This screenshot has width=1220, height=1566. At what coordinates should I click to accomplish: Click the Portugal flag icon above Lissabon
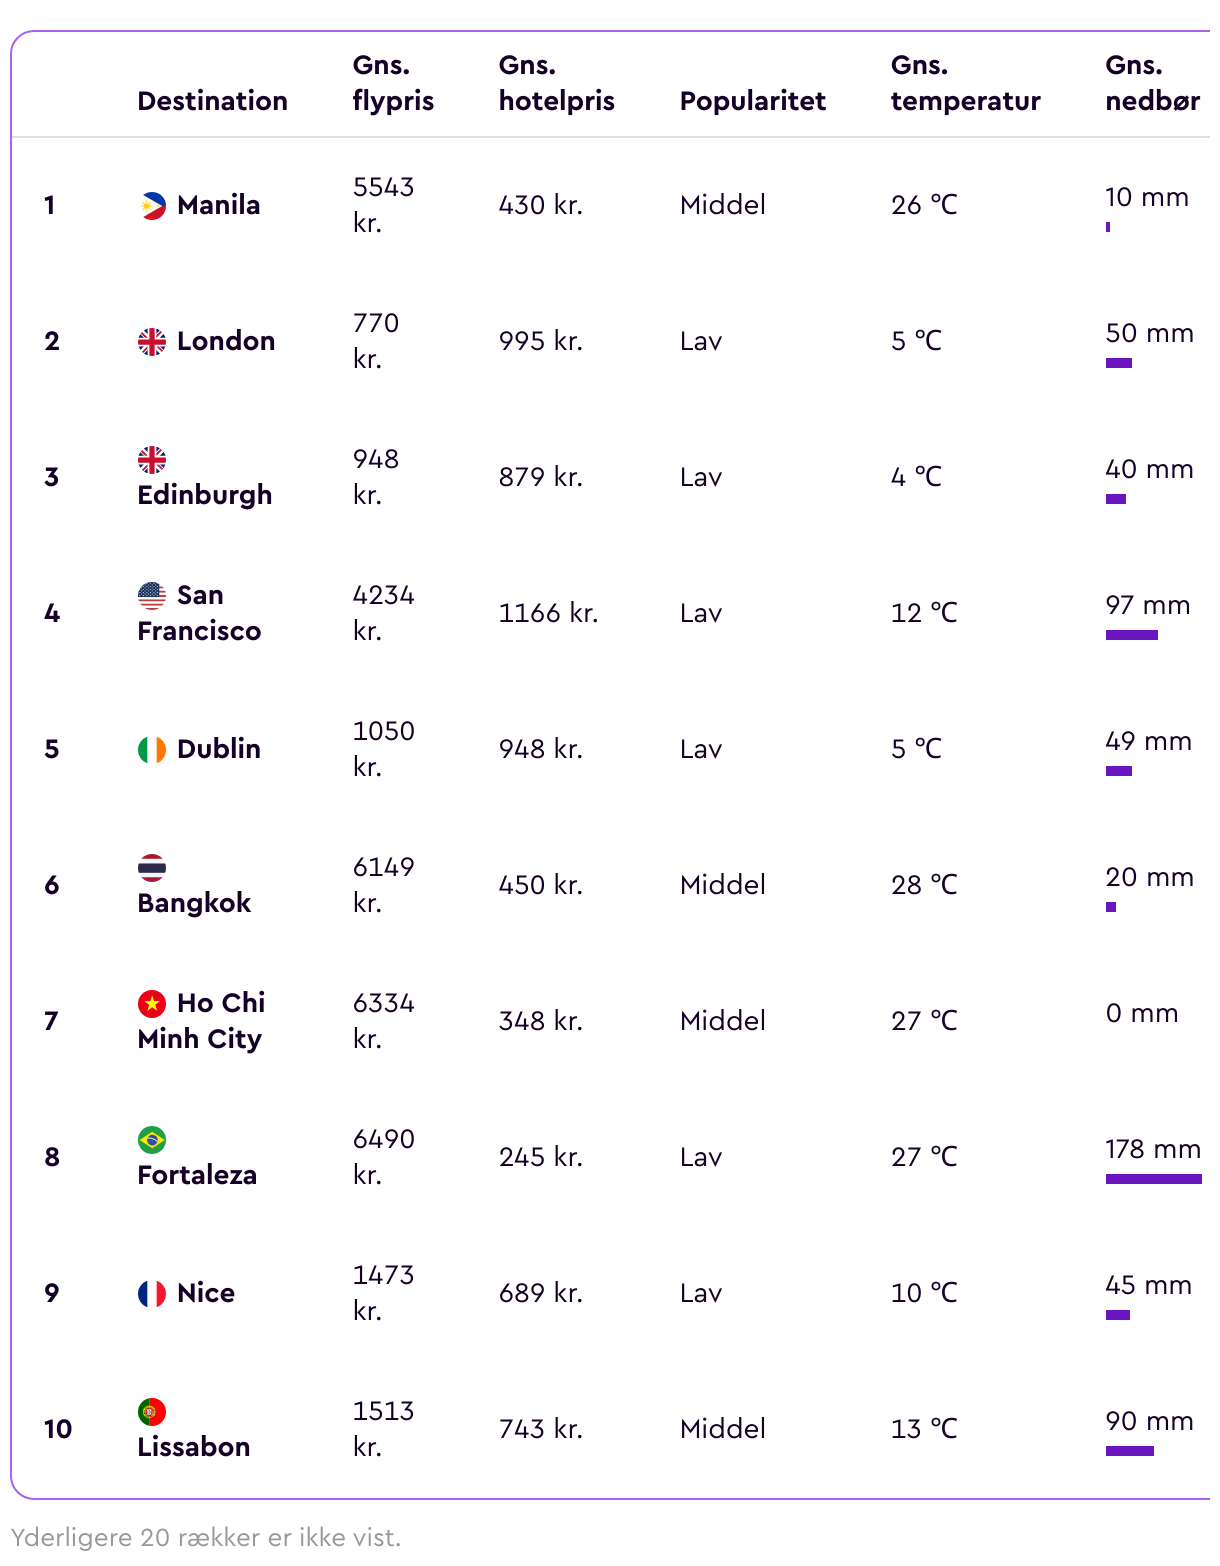pos(152,1412)
